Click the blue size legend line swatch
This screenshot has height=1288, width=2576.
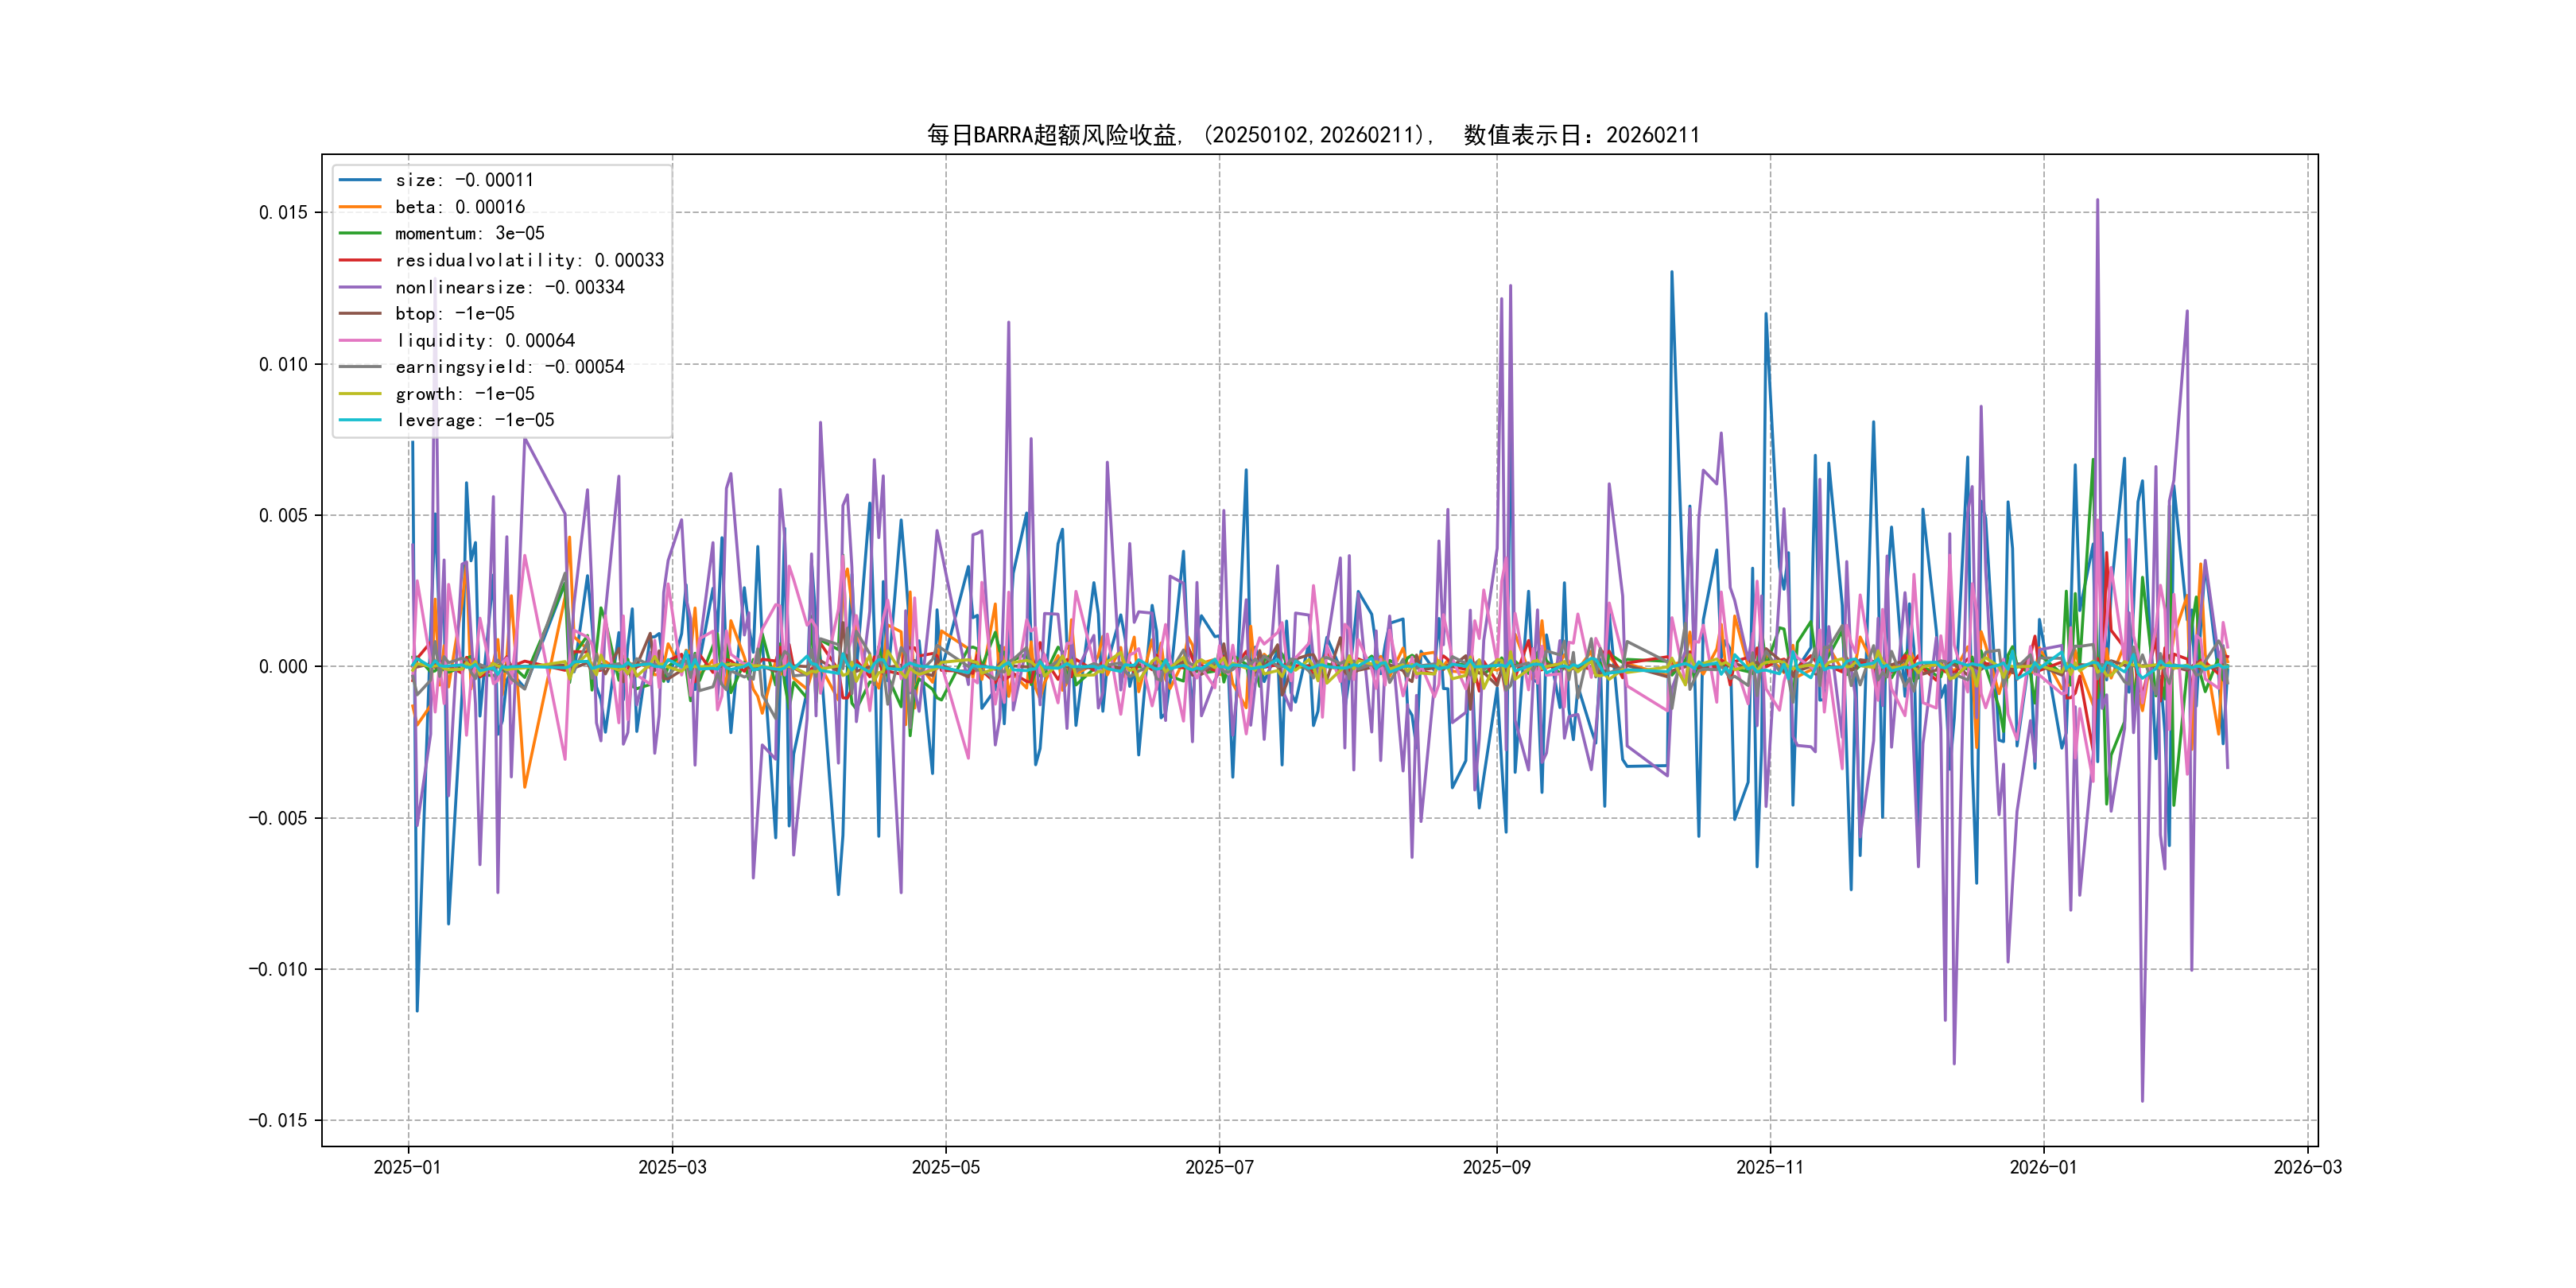360,180
